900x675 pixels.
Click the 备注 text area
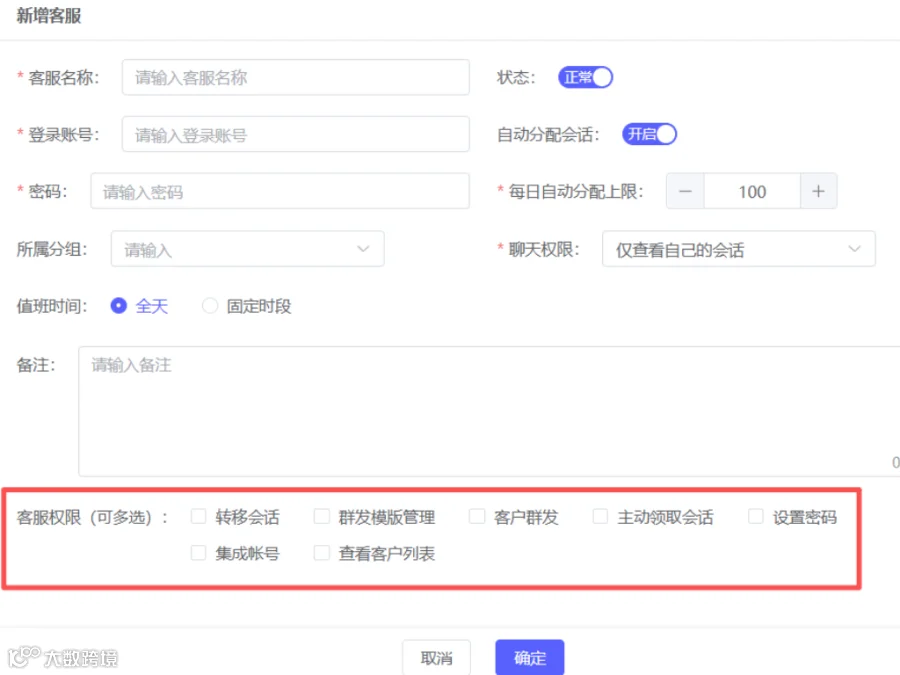tap(489, 411)
